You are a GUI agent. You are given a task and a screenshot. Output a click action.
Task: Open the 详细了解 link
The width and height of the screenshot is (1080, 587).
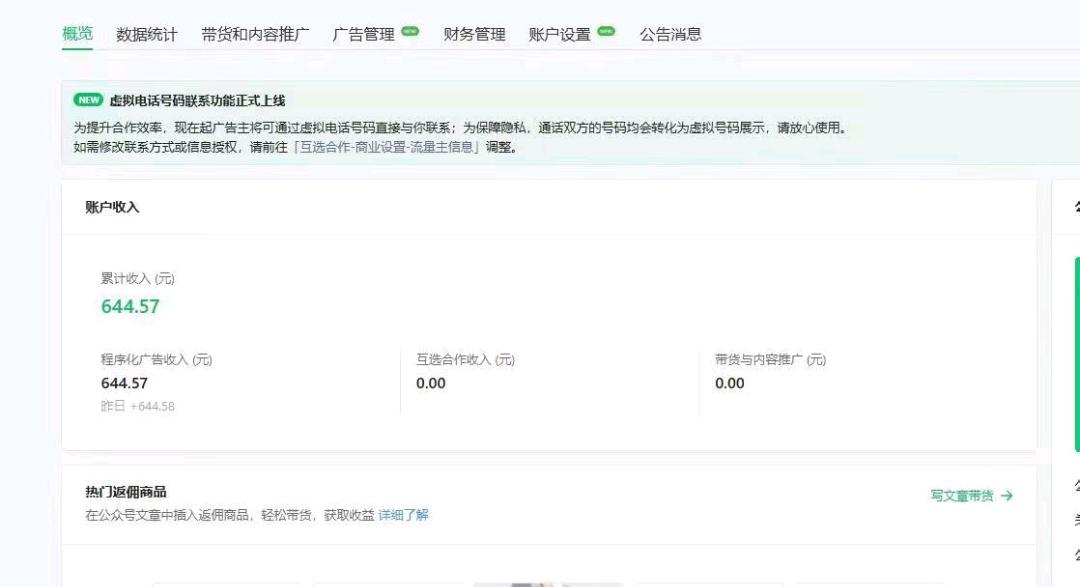coord(406,514)
